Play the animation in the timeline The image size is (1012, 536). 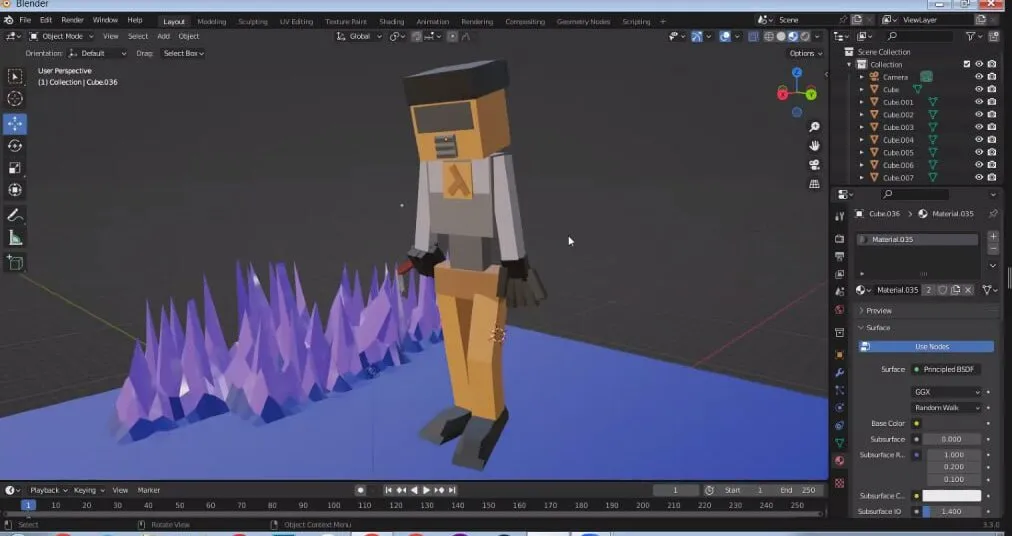click(426, 490)
